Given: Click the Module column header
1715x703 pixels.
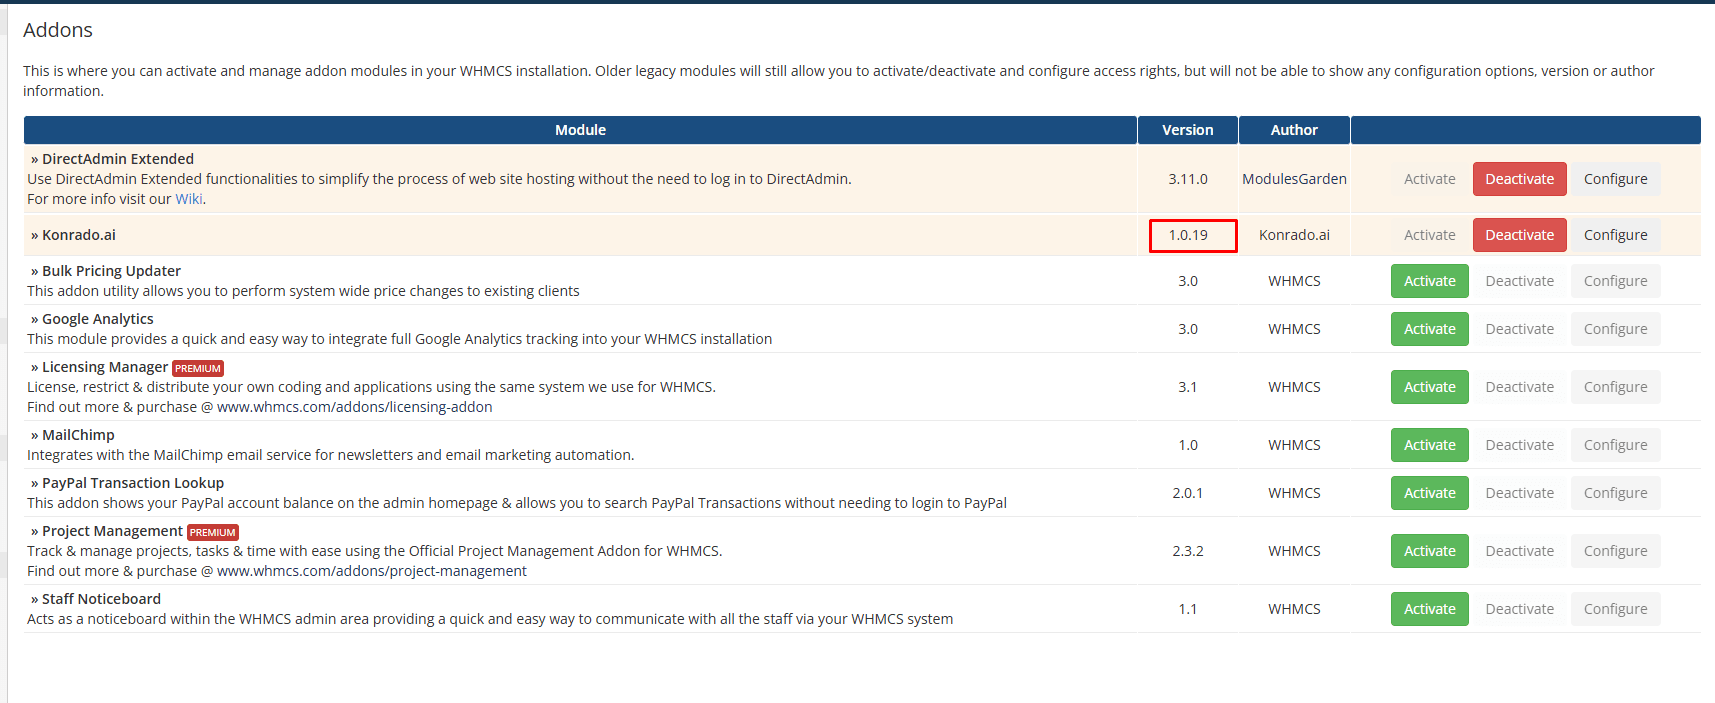Looking at the screenshot, I should coord(580,130).
